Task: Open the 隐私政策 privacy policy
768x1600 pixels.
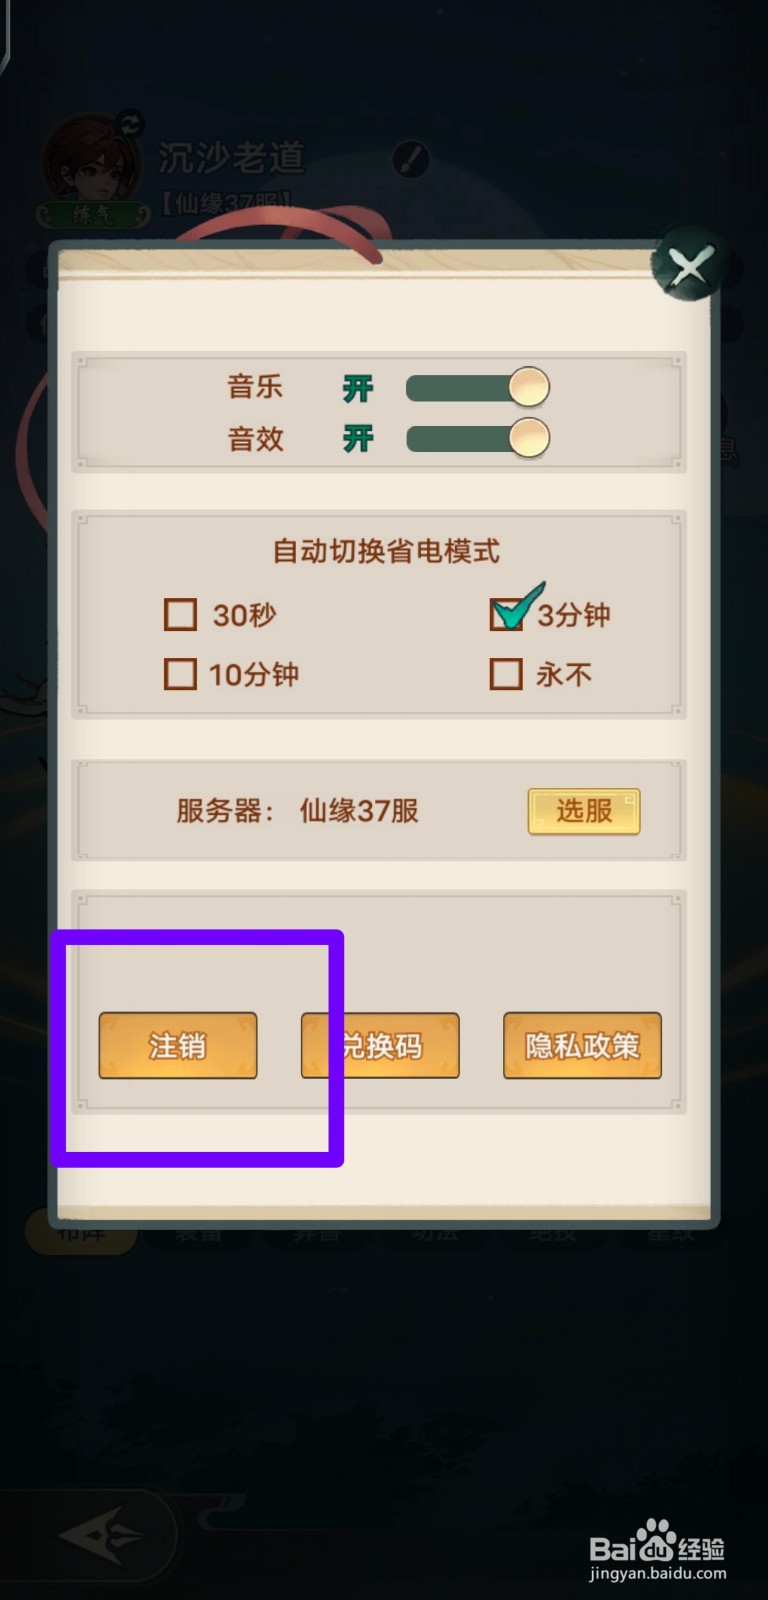Action: tap(582, 1046)
